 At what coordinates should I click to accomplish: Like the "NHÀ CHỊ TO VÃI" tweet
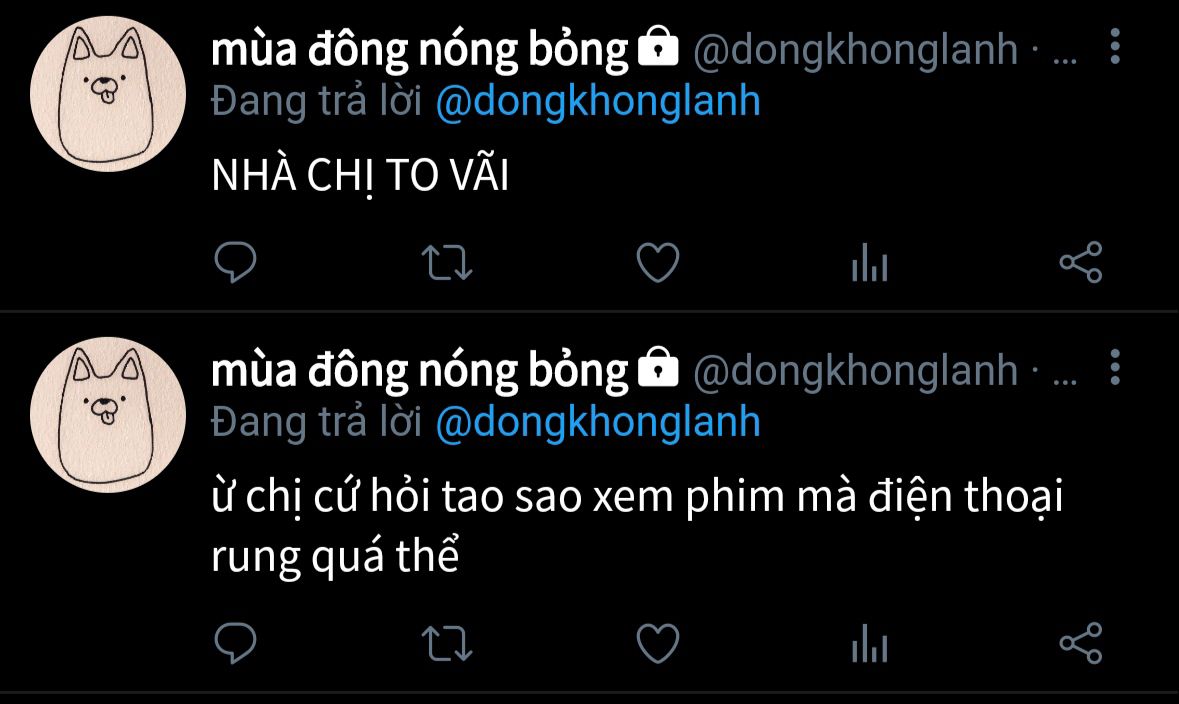(x=658, y=262)
